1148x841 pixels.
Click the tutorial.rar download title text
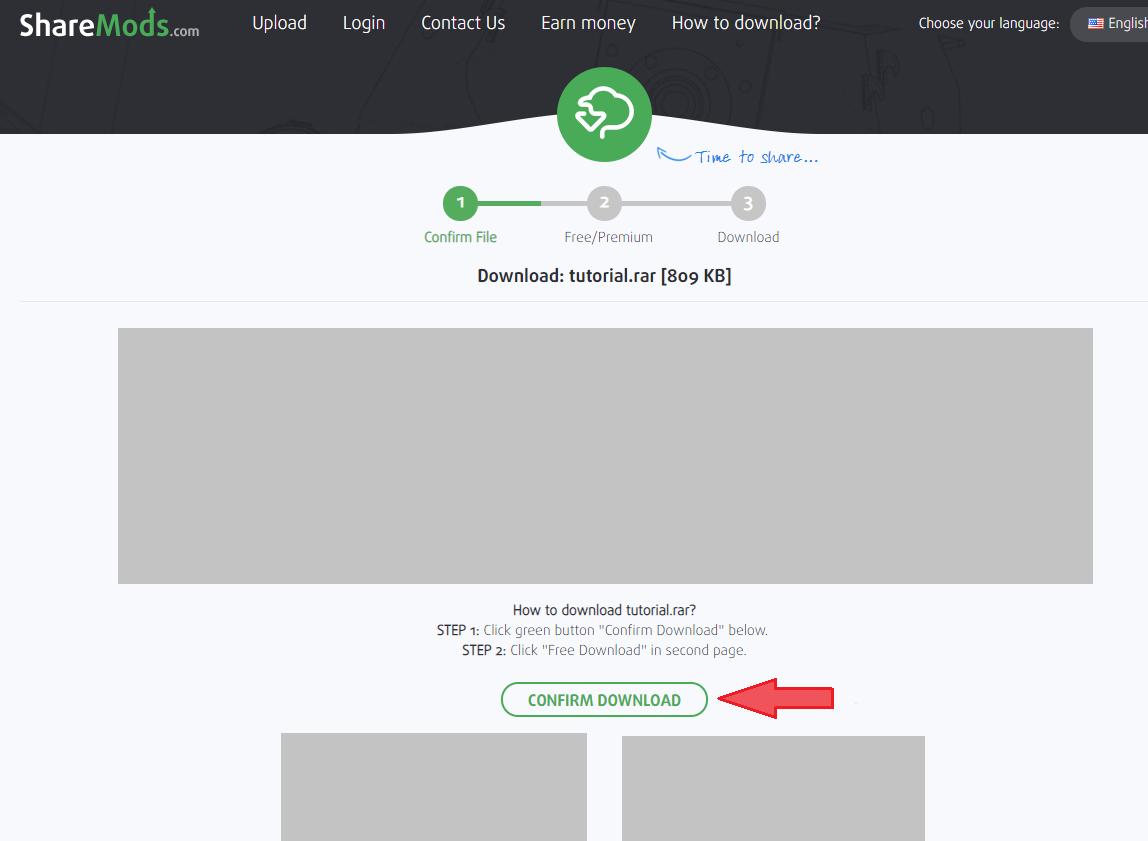[604, 275]
